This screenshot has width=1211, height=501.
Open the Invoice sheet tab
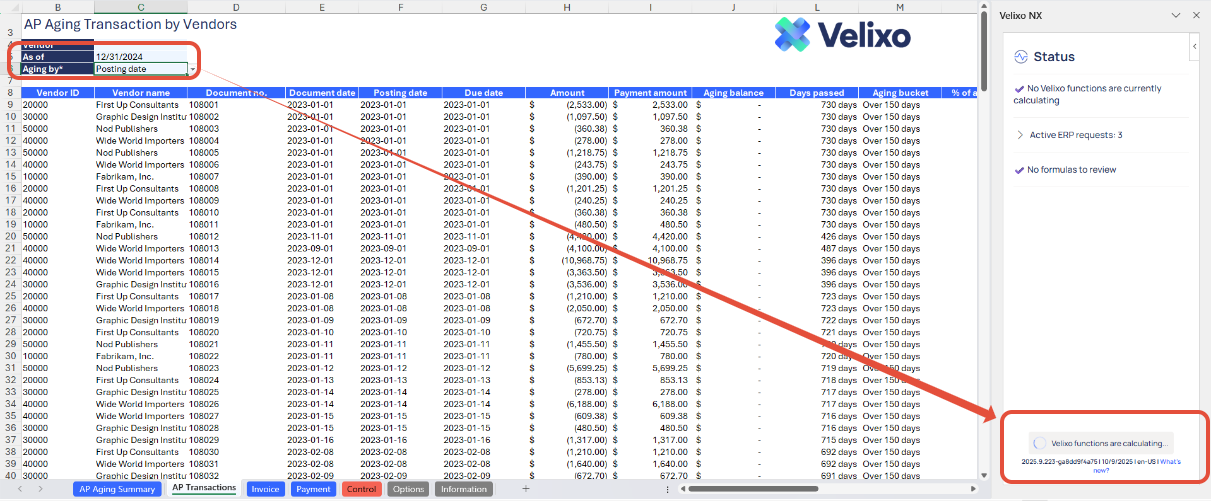point(265,489)
